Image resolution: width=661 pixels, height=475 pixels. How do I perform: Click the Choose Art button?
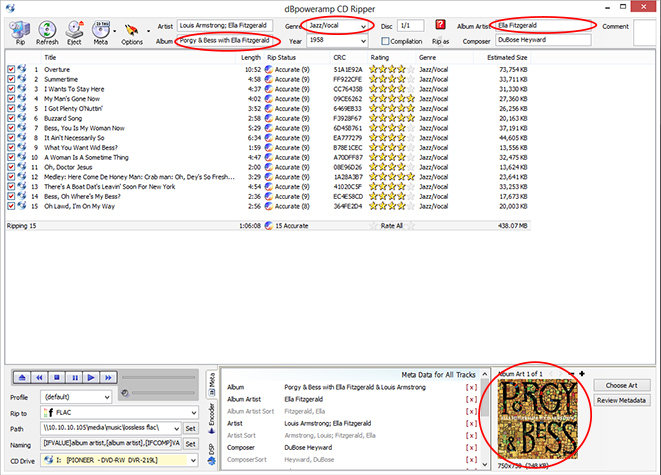621,385
